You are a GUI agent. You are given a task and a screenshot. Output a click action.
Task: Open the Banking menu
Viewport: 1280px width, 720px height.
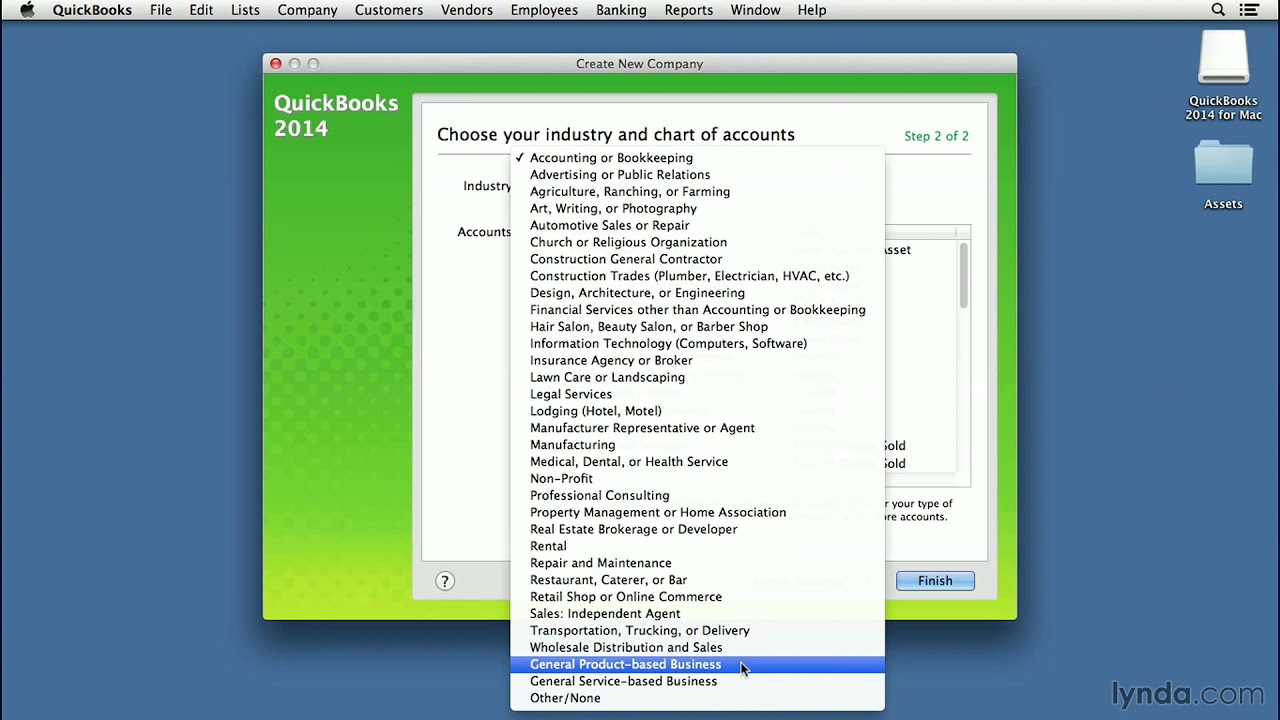[621, 10]
